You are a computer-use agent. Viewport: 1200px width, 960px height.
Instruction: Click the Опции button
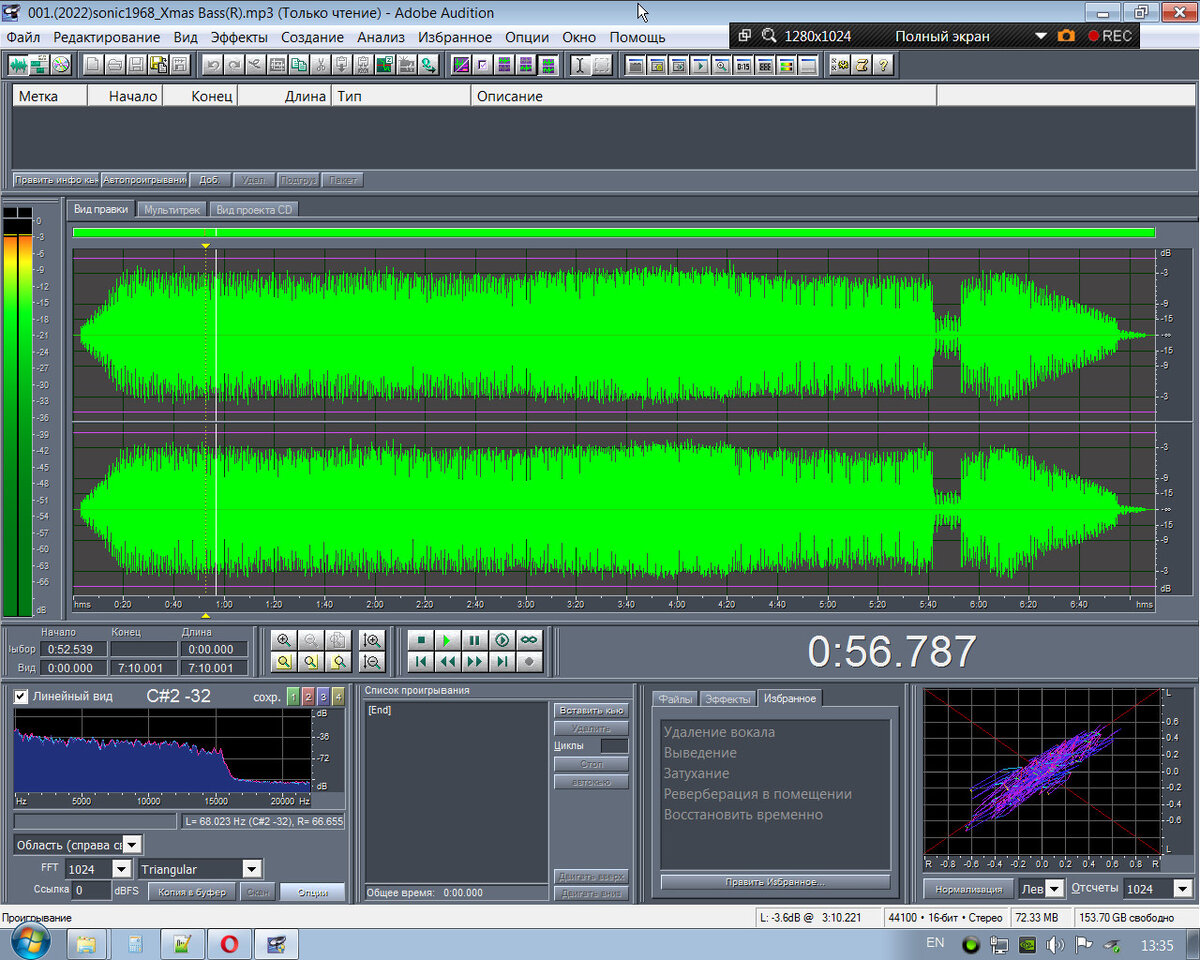point(312,892)
